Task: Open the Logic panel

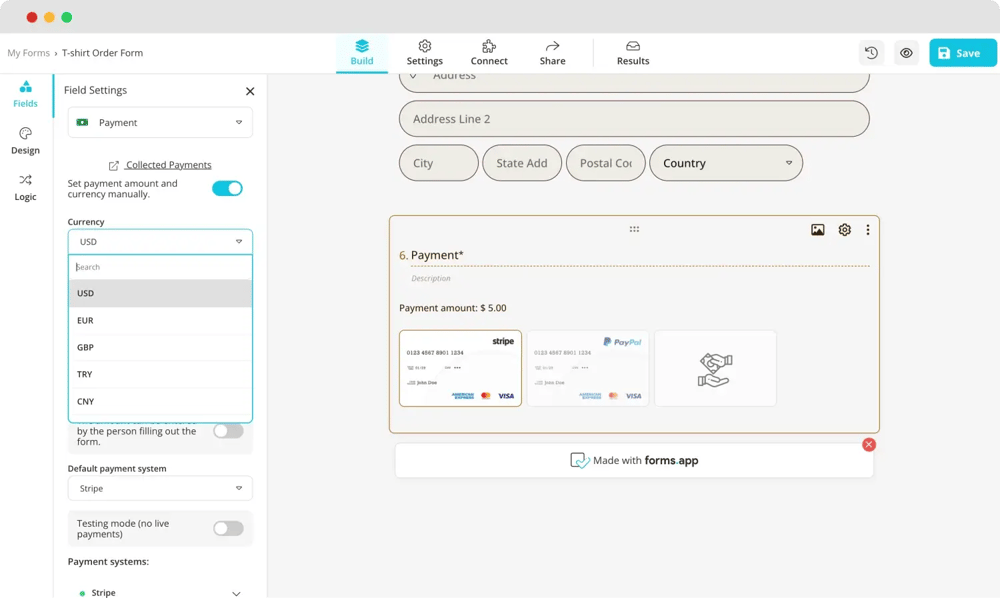Action: (25, 189)
